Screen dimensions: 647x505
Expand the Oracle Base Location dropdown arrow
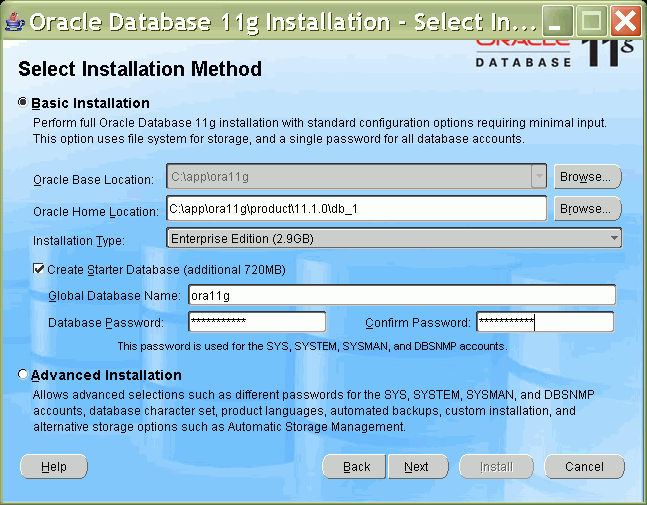(x=539, y=178)
